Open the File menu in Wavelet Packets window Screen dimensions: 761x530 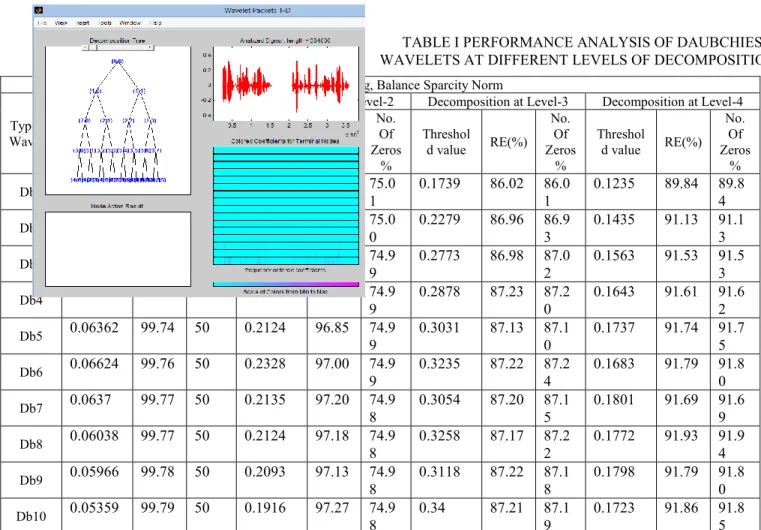click(x=42, y=23)
